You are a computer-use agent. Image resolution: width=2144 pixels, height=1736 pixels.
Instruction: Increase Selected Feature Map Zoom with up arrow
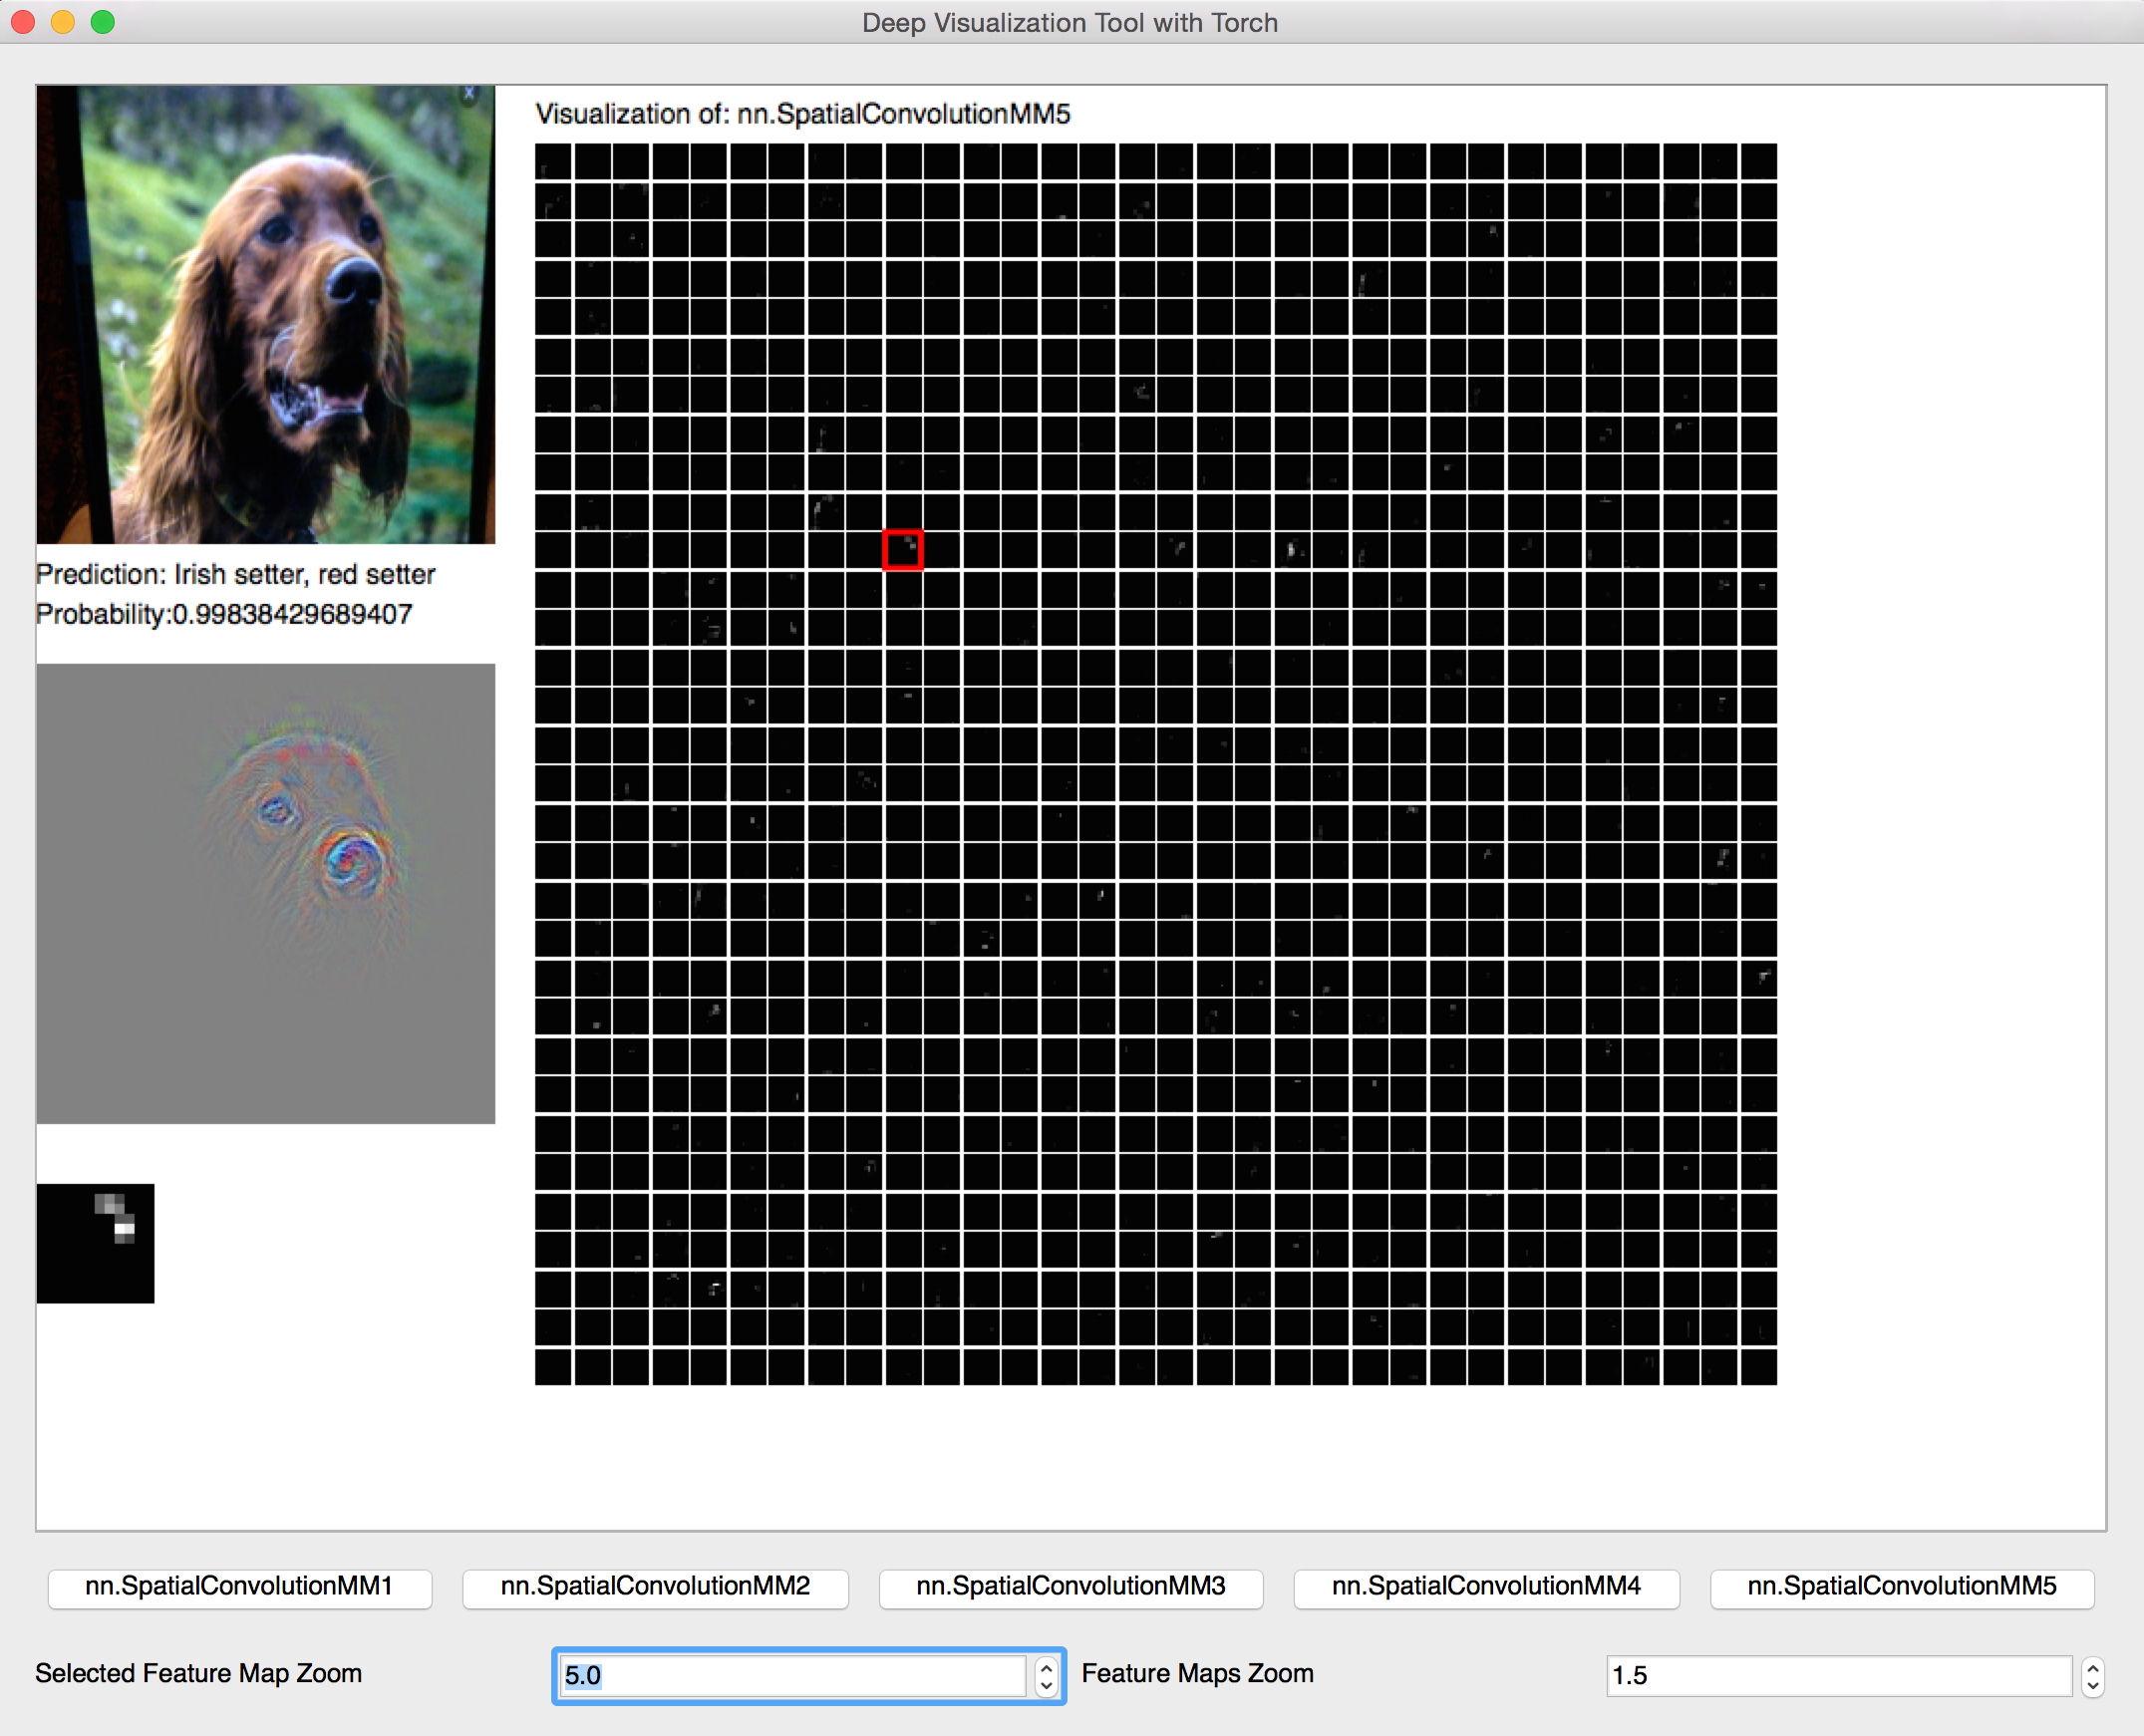pos(1046,1666)
